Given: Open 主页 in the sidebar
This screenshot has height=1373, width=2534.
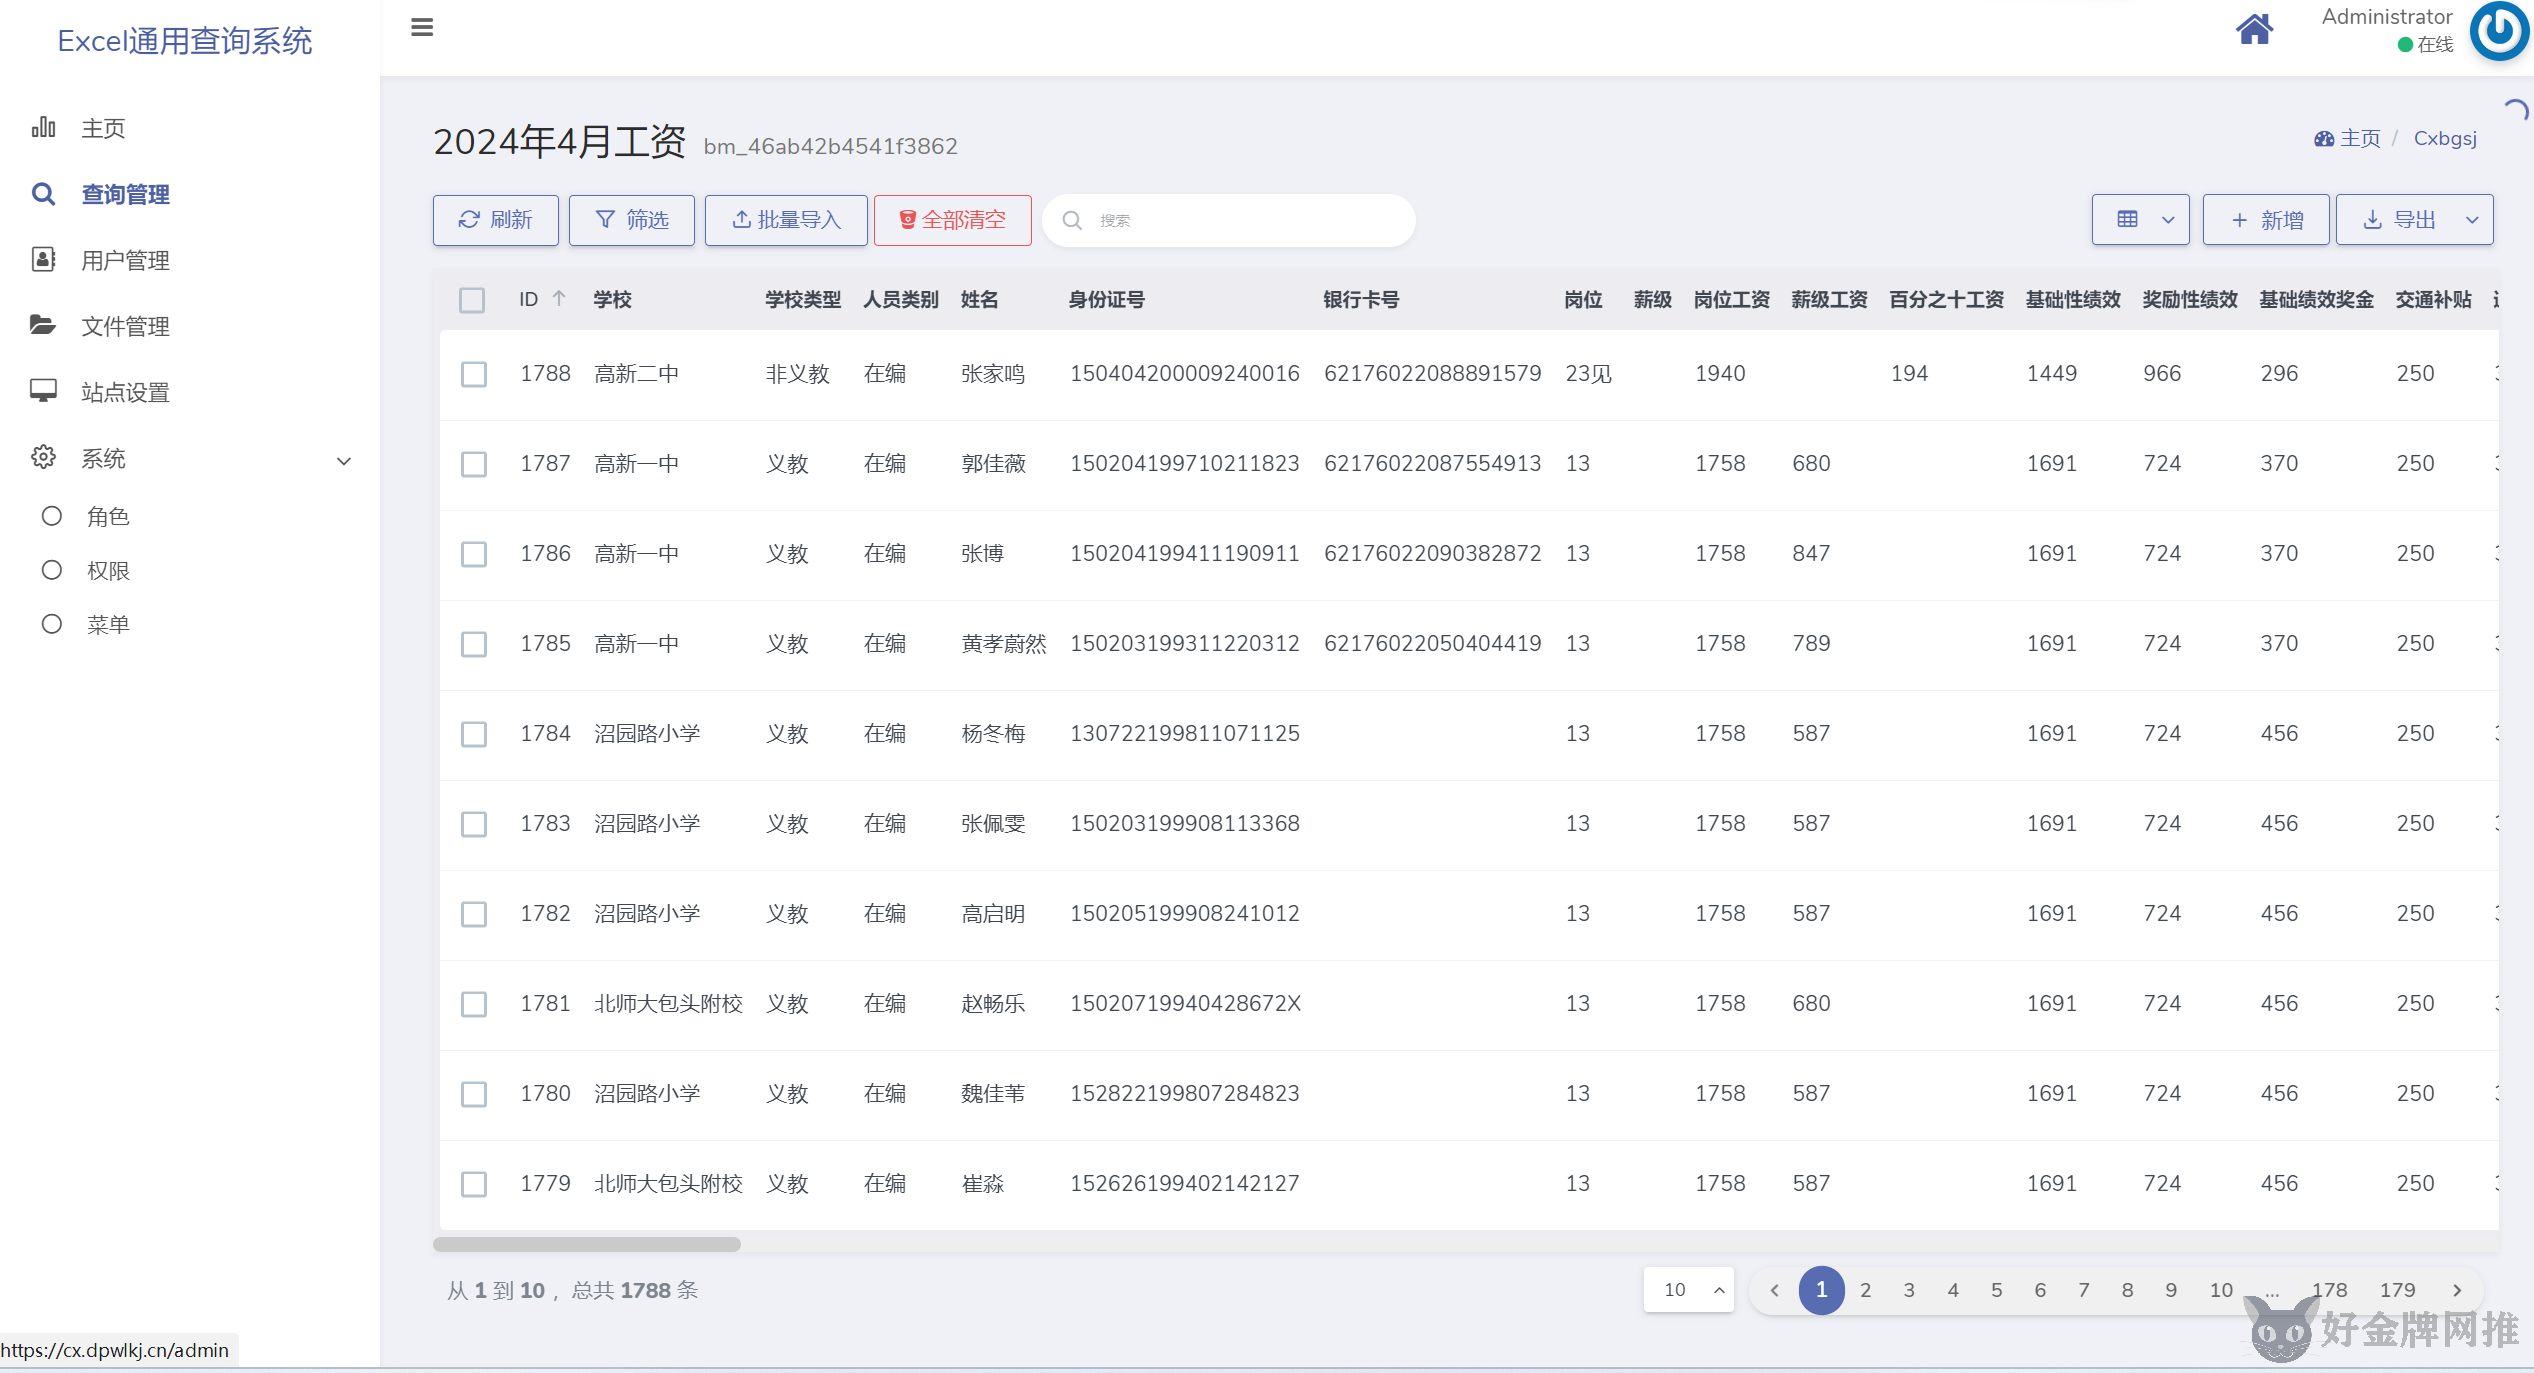Looking at the screenshot, I should (103, 128).
